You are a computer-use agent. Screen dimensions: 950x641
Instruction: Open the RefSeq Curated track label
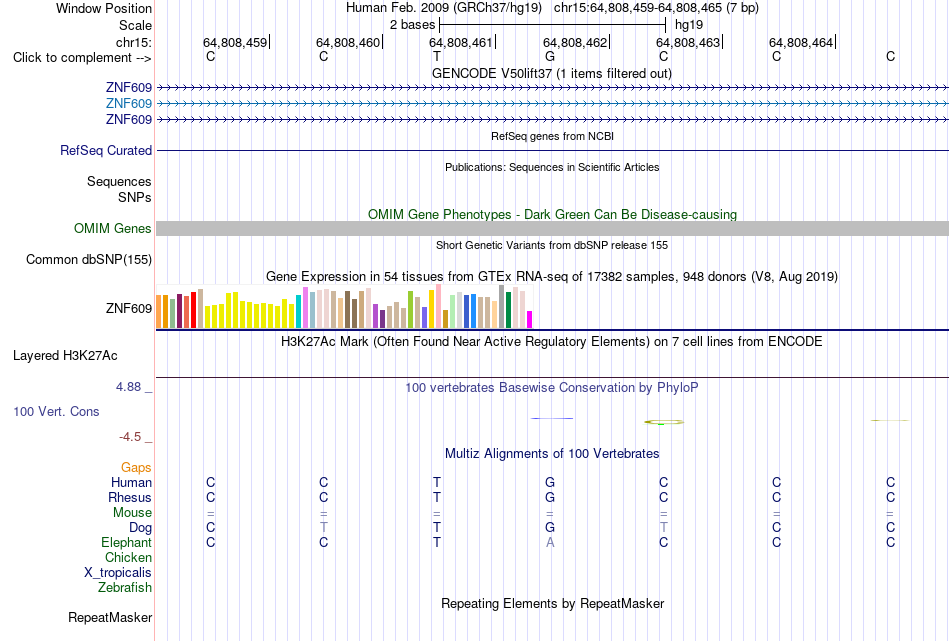pyautogui.click(x=106, y=150)
